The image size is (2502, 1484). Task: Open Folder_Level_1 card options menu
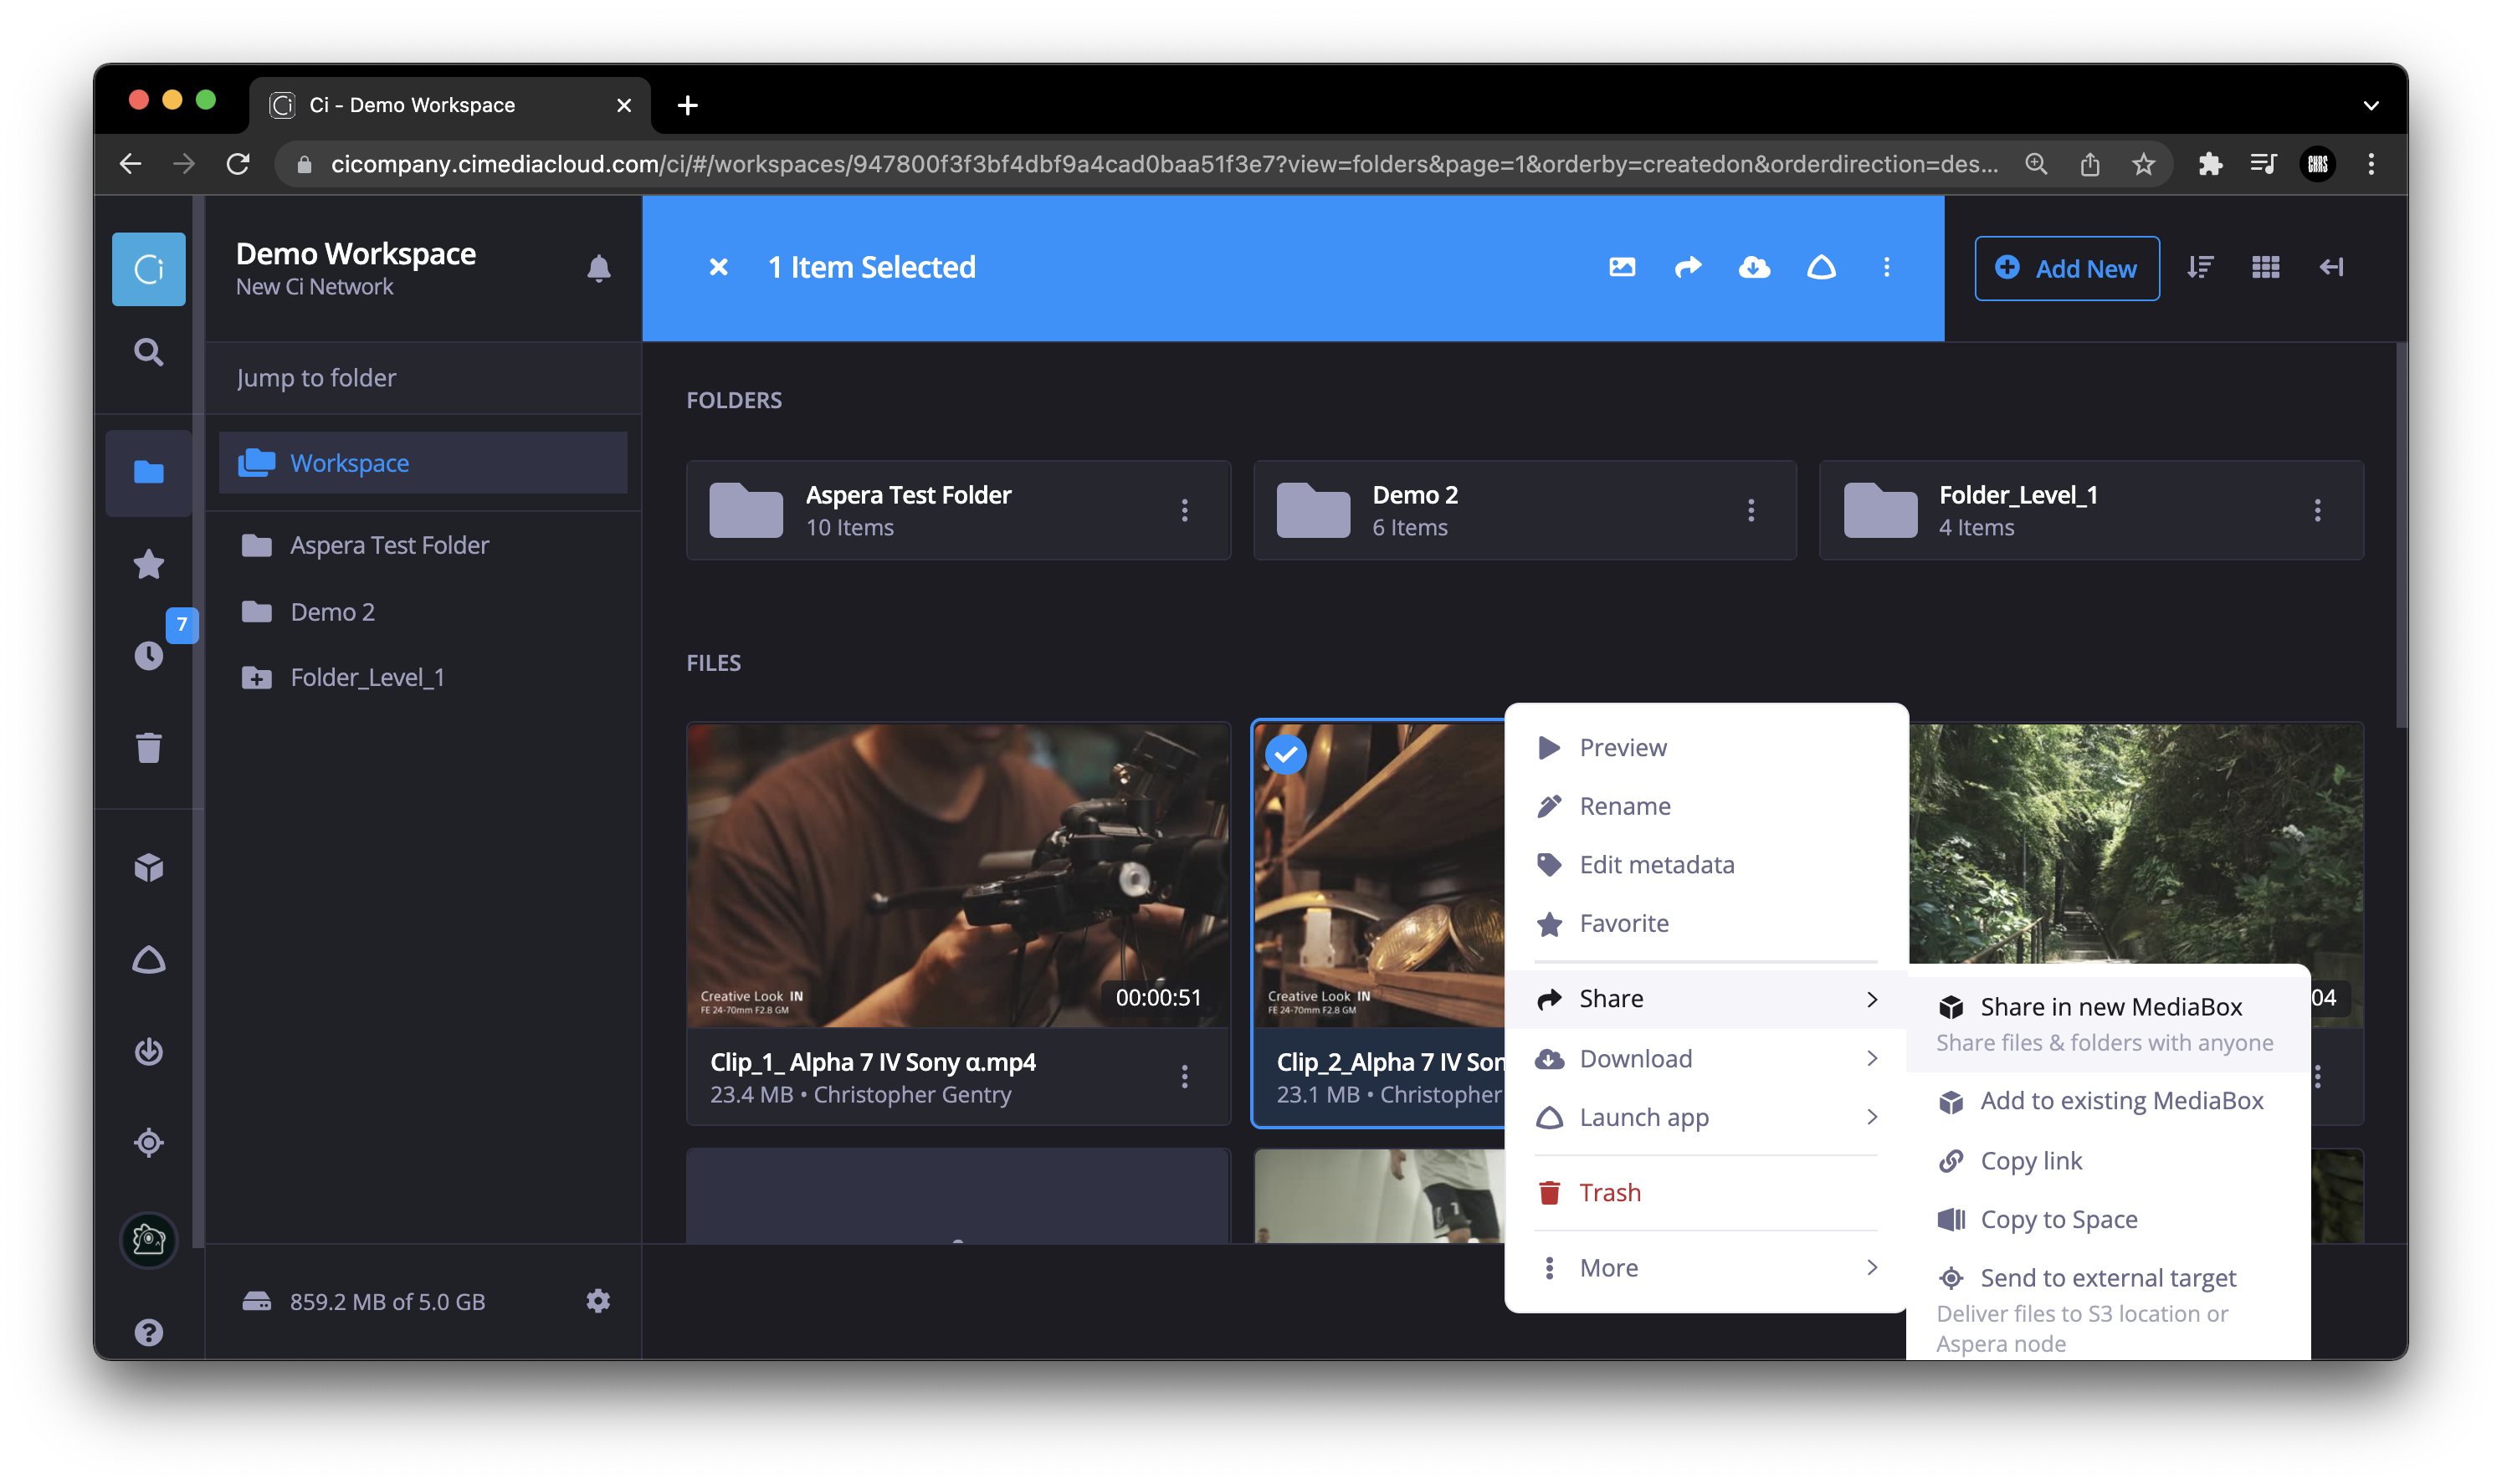click(x=2317, y=510)
